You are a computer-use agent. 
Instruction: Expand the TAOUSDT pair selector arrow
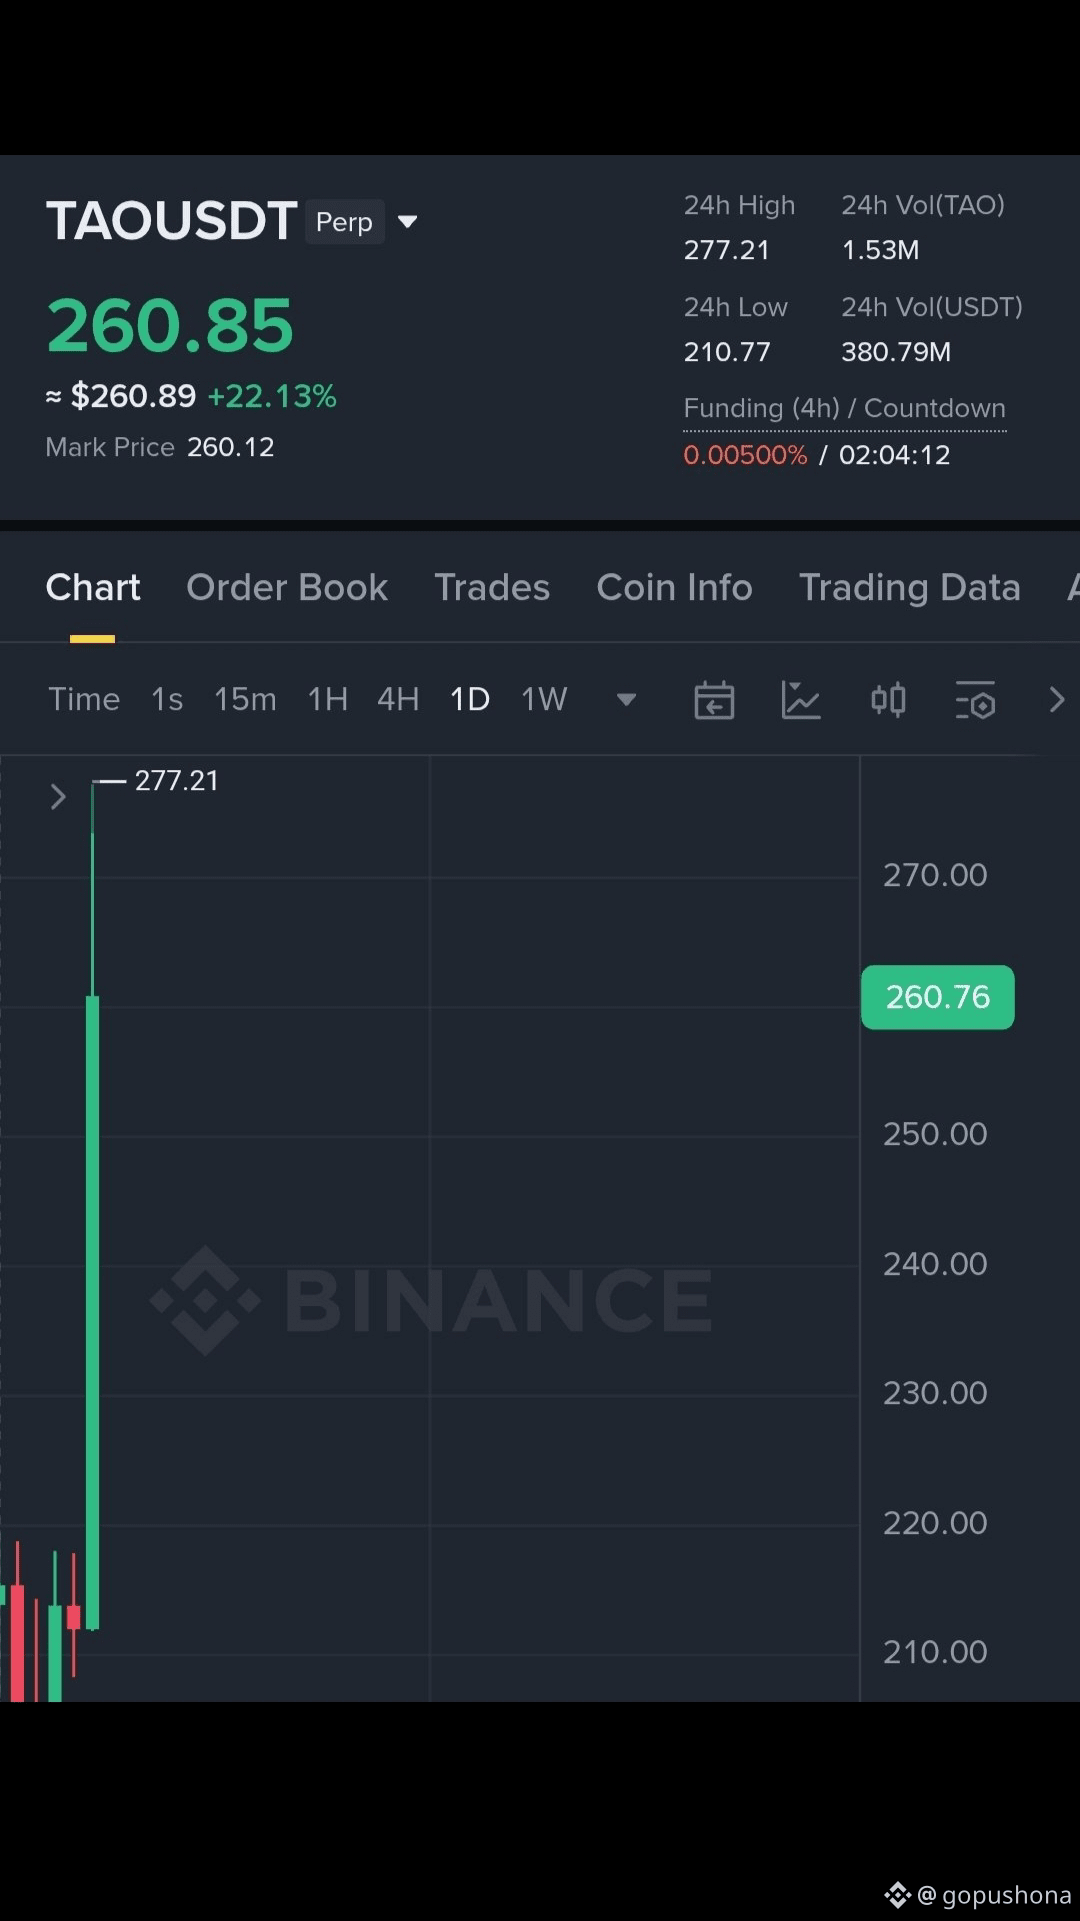point(407,222)
